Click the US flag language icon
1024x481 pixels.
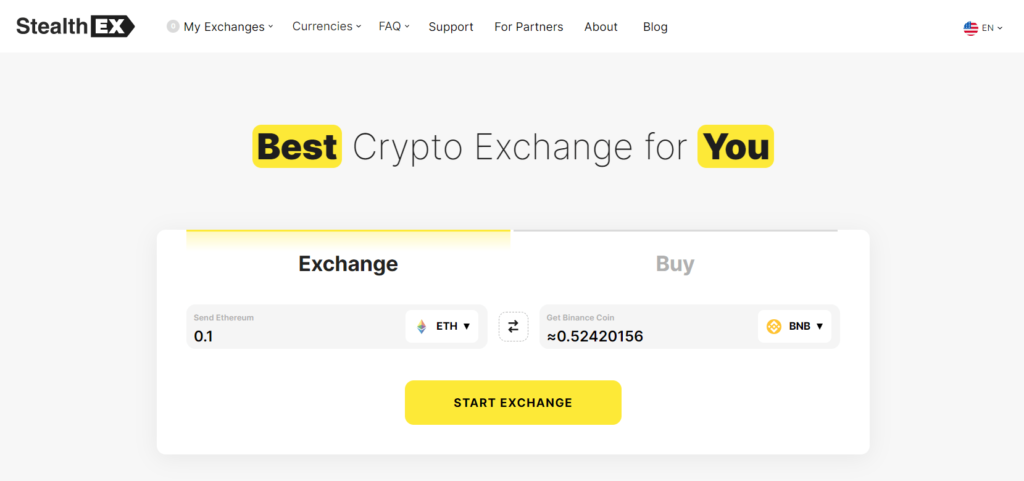click(x=970, y=28)
